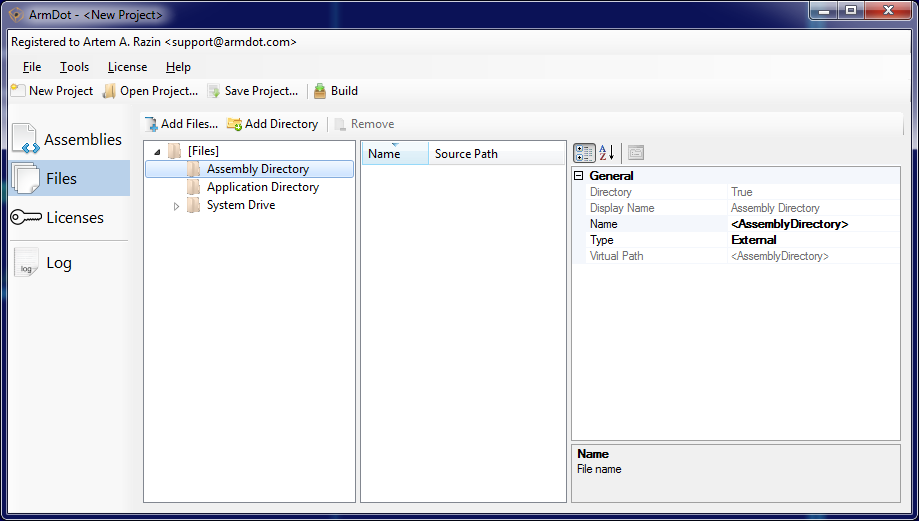The height and width of the screenshot is (521, 919).
Task: Click the [Files] root folder icon
Action: tap(175, 151)
